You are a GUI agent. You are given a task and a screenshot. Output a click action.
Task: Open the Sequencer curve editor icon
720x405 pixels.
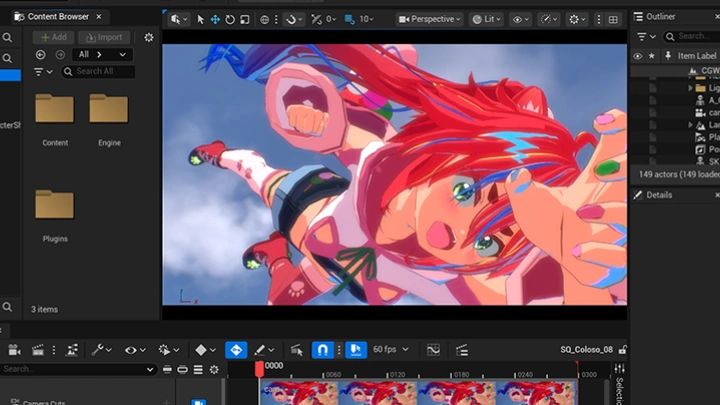point(433,350)
